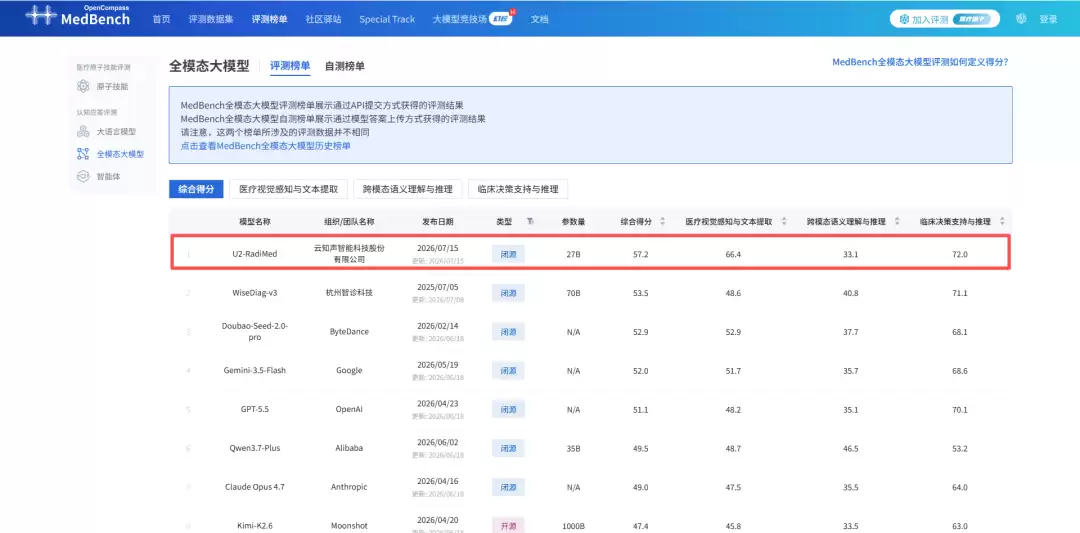Click organization Moonshot
The height and width of the screenshot is (533, 1080).
coord(349,525)
